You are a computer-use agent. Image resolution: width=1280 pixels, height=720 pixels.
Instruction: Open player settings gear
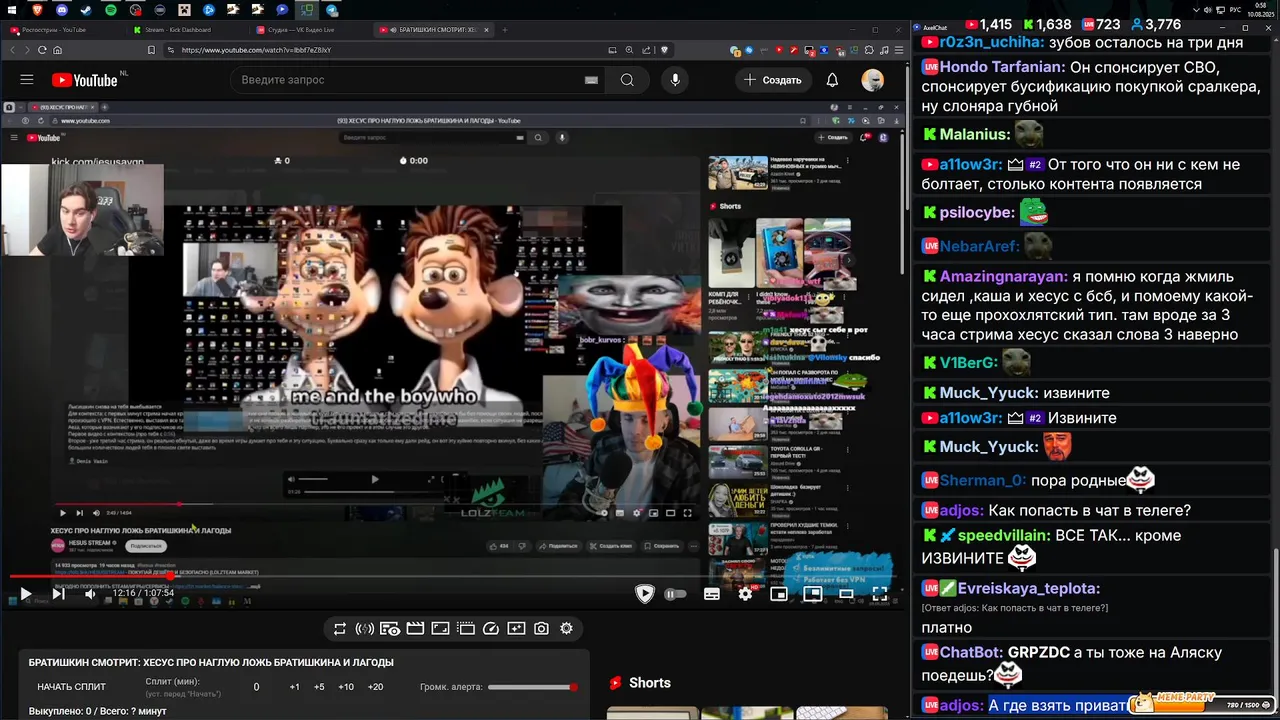point(745,594)
